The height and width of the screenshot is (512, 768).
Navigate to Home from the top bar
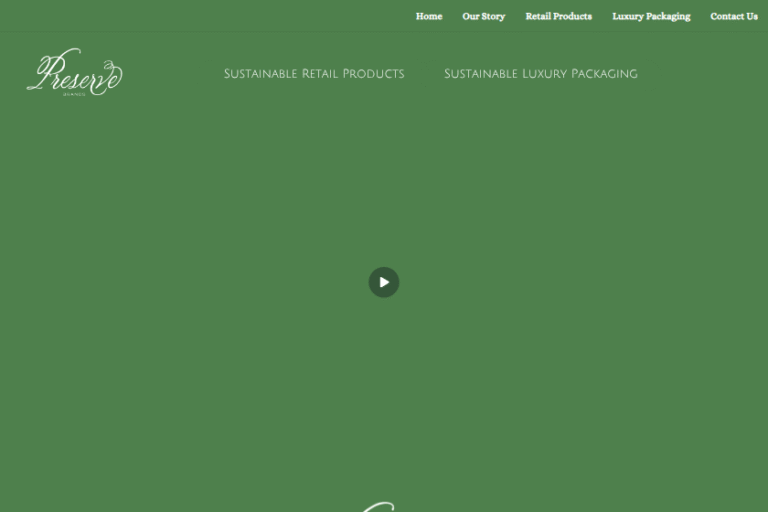pos(429,16)
